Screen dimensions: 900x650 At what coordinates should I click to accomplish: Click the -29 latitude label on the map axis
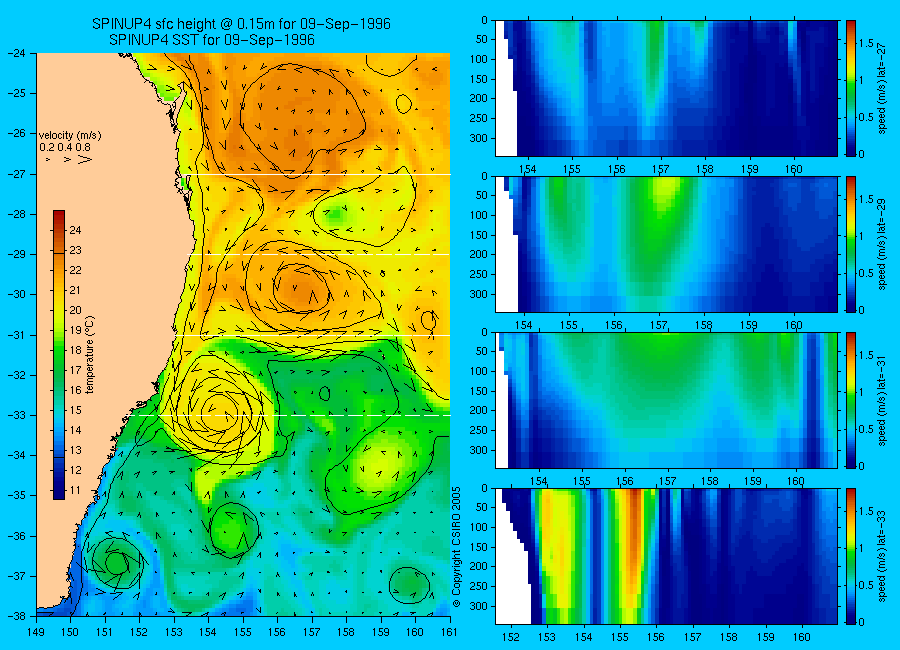(17, 254)
